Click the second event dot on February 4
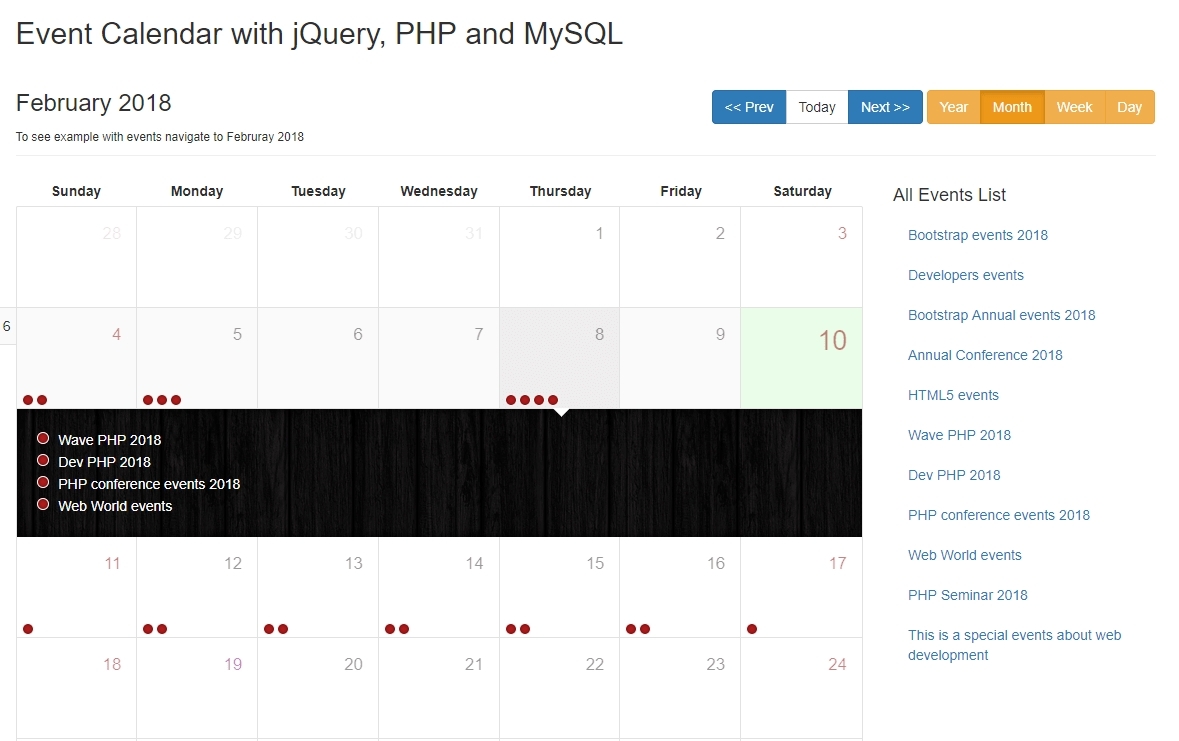 (42, 399)
